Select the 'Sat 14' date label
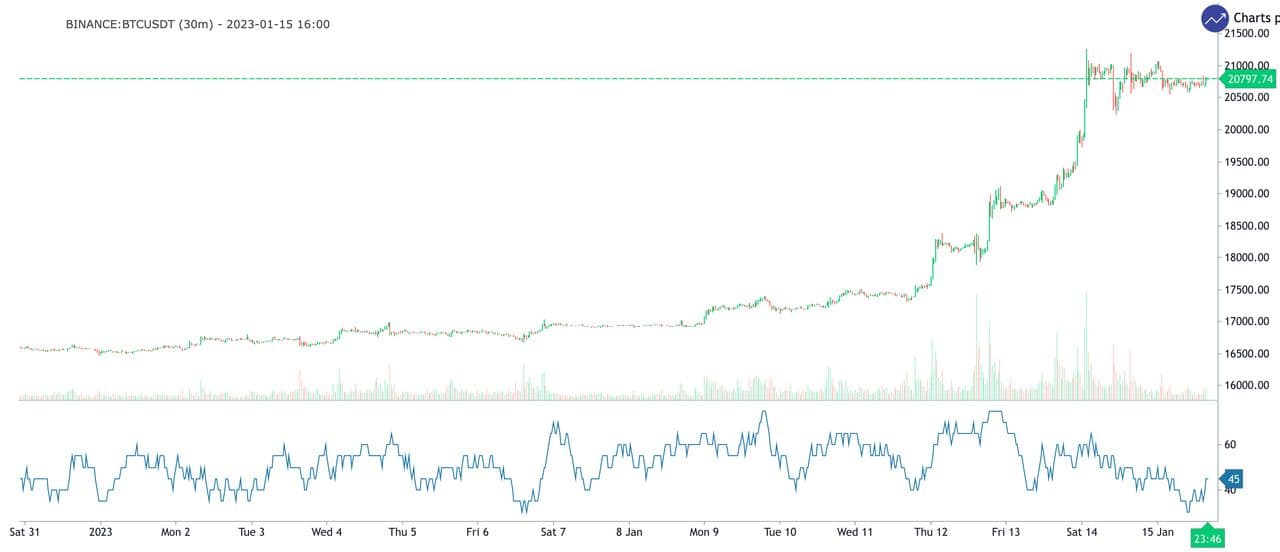 coord(1081,532)
